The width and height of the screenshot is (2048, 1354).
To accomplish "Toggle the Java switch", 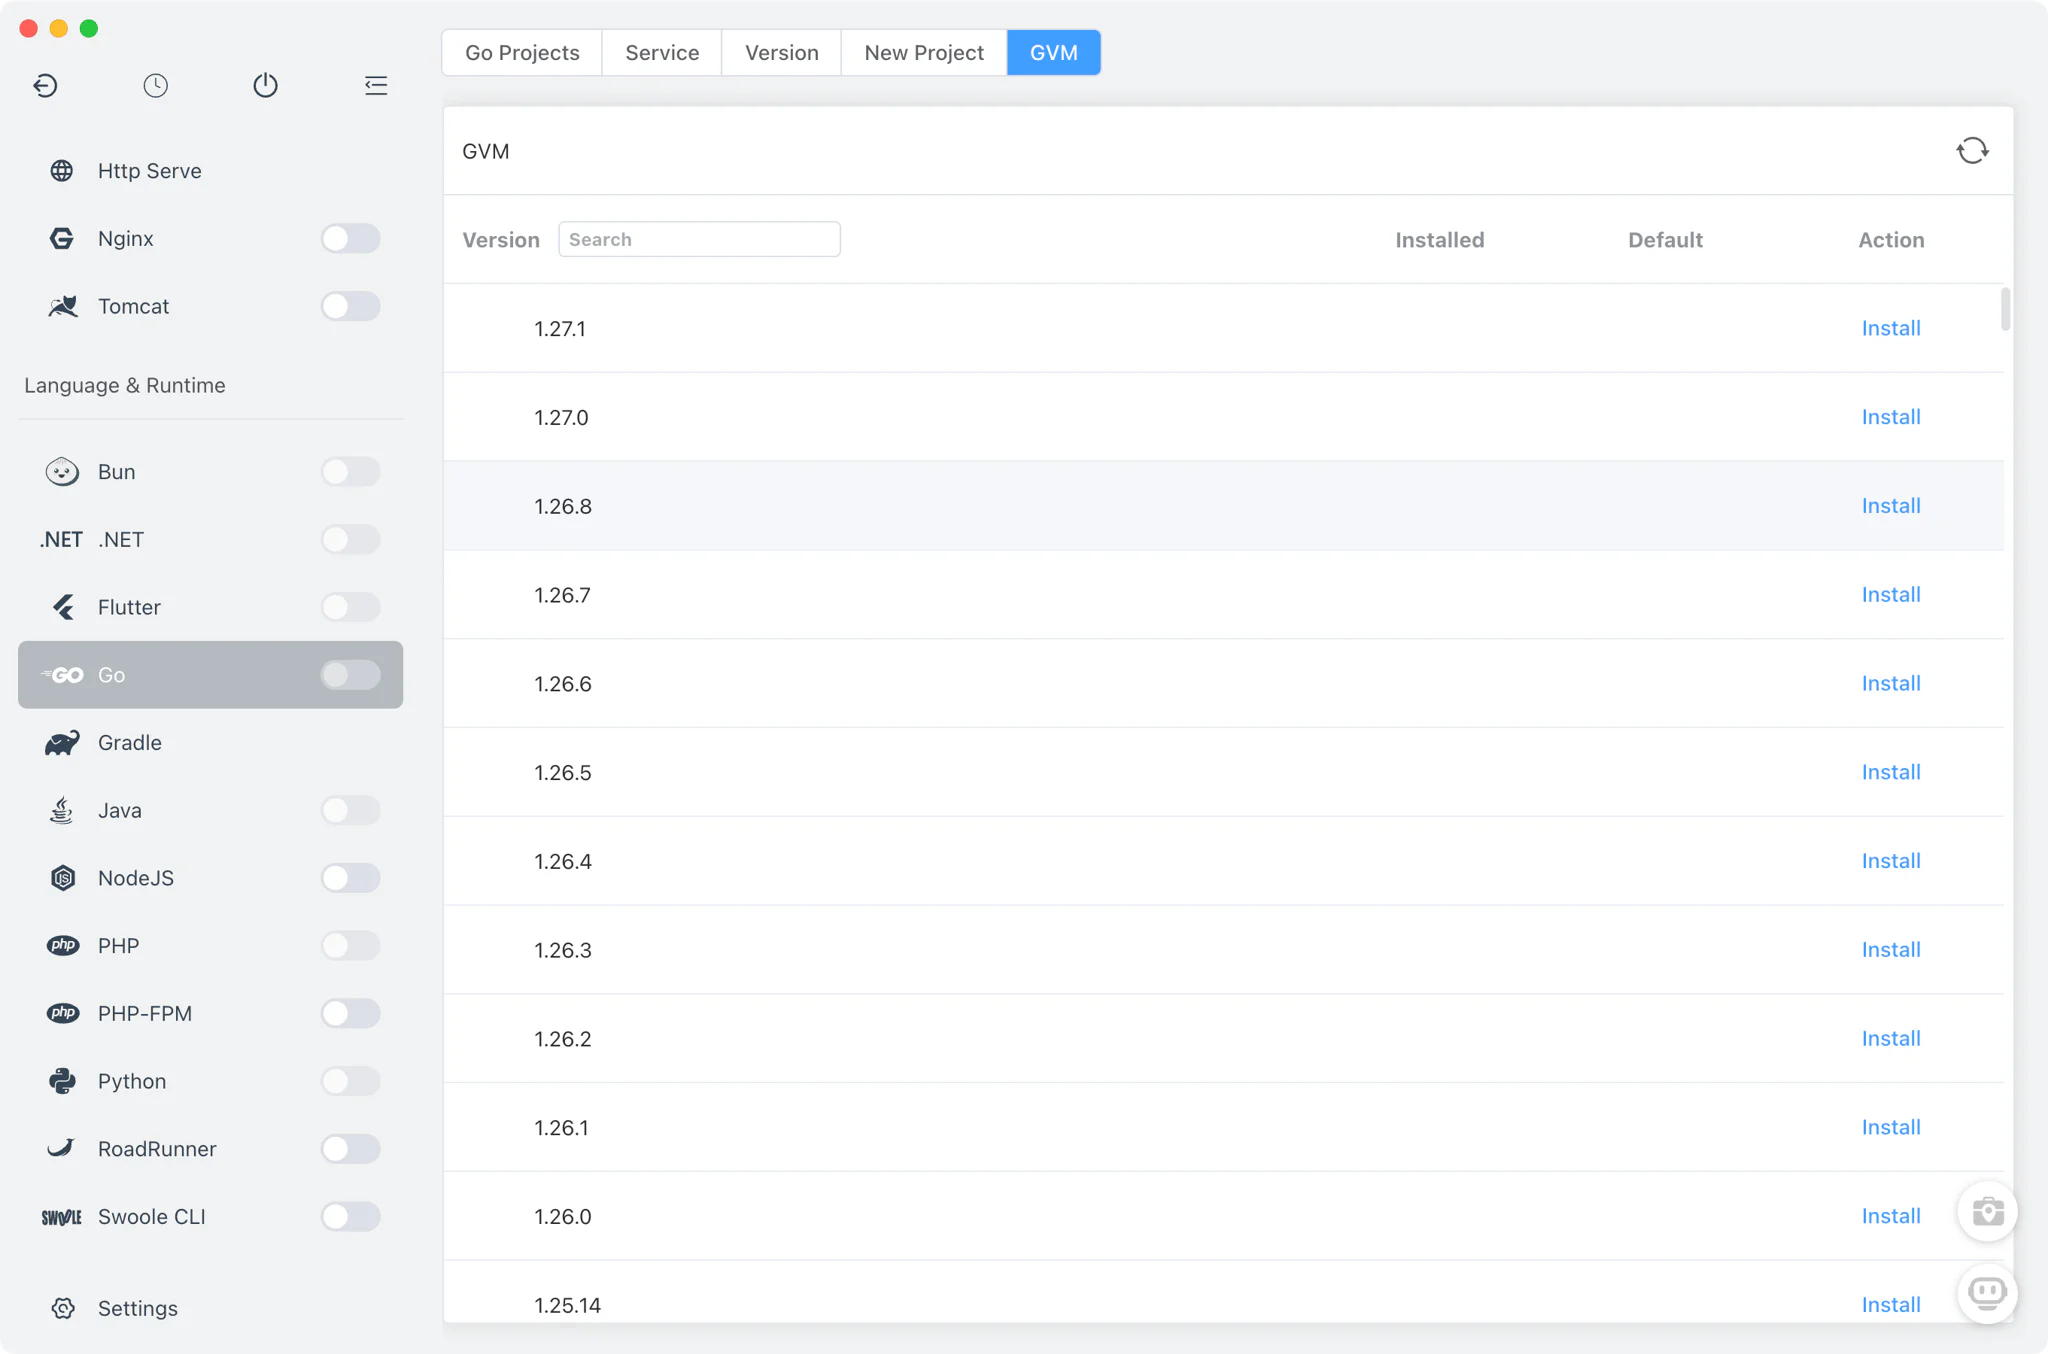I will tap(350, 810).
